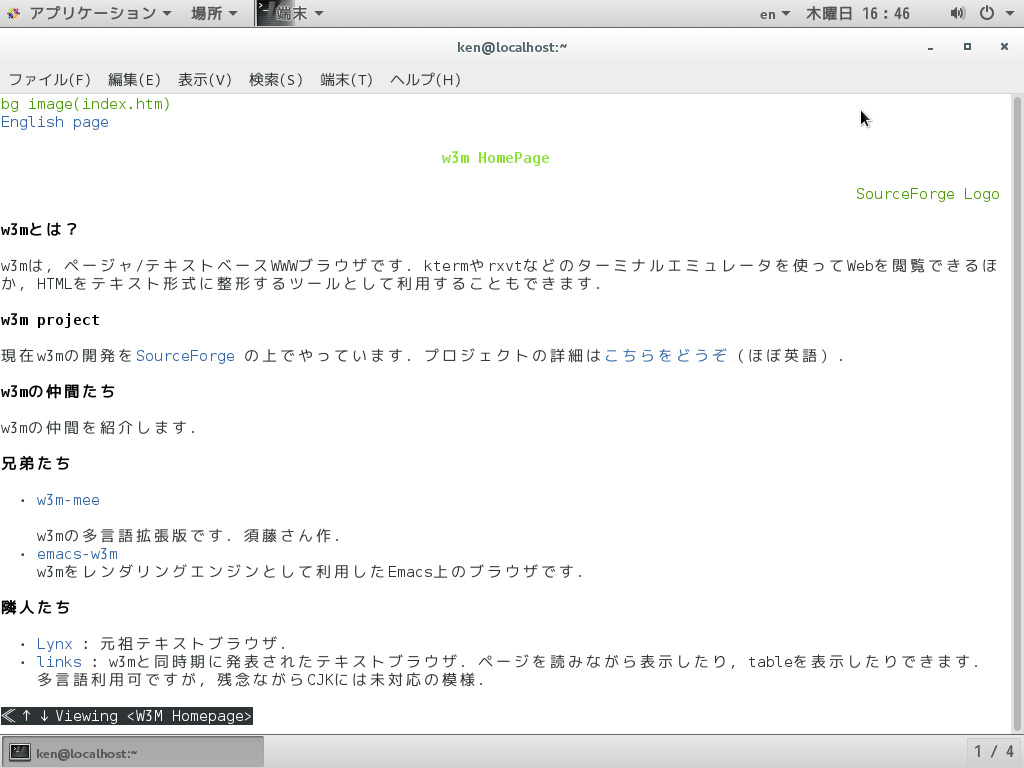
Task: Open the ファイル(F) menu
Action: pyautogui.click(x=50, y=80)
